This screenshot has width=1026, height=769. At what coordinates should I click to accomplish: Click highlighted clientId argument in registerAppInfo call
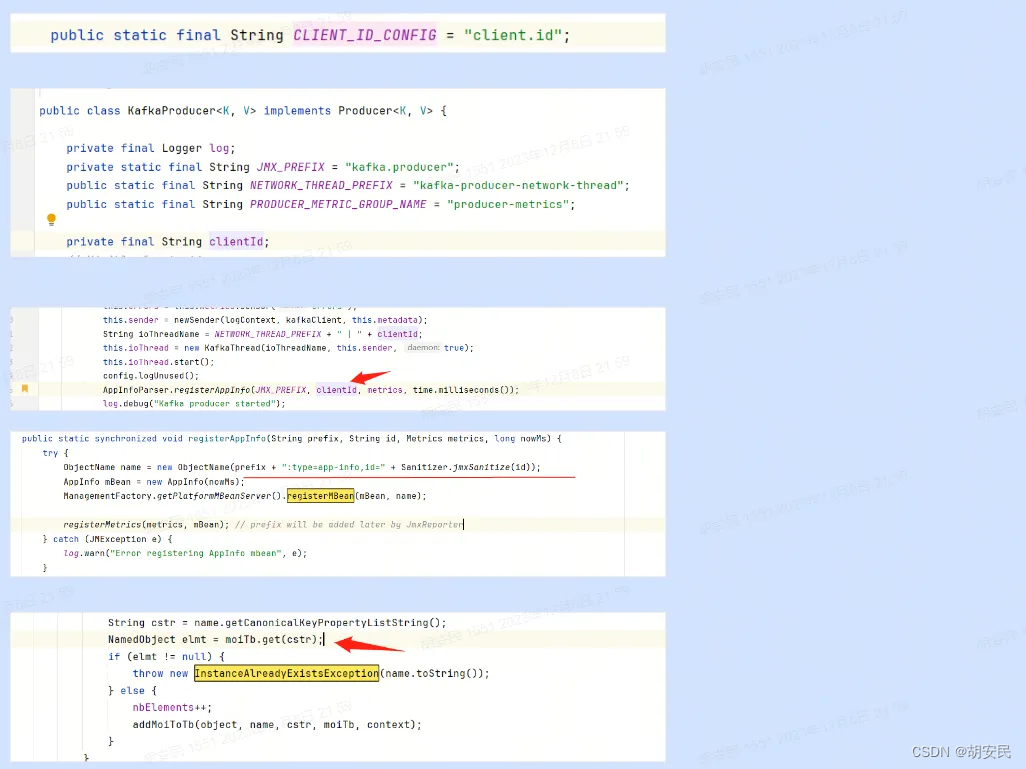pyautogui.click(x=336, y=390)
